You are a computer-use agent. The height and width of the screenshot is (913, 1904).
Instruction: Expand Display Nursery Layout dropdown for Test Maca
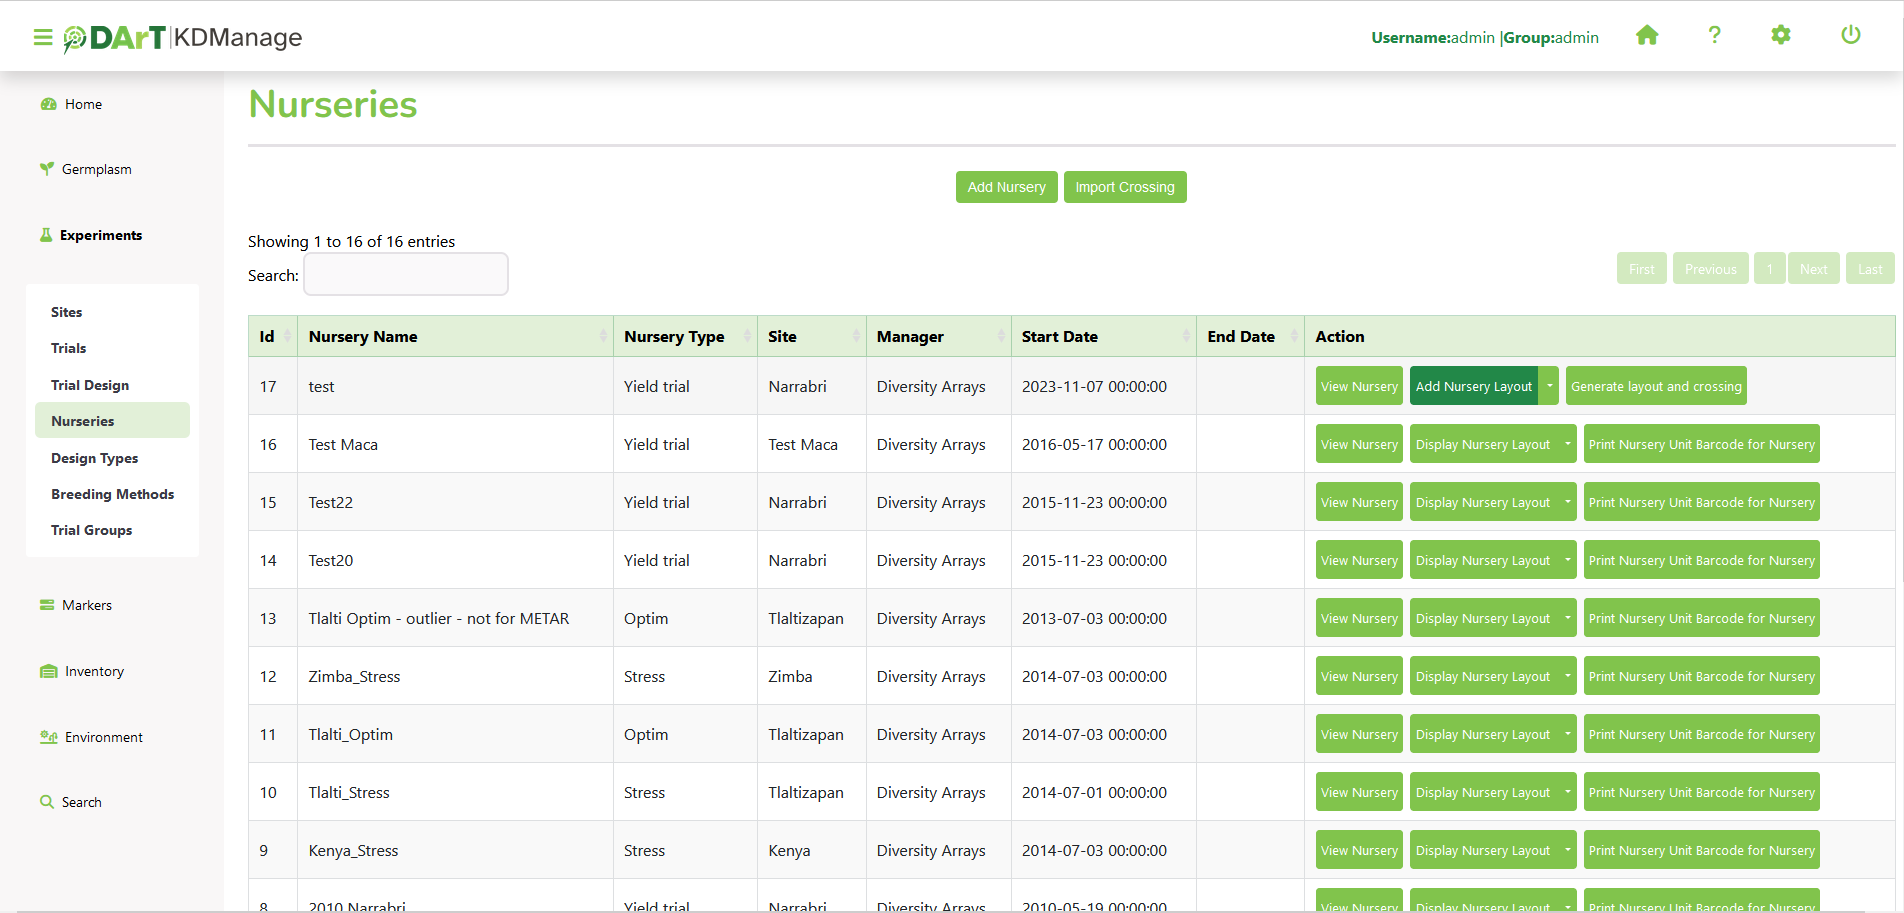(1567, 445)
